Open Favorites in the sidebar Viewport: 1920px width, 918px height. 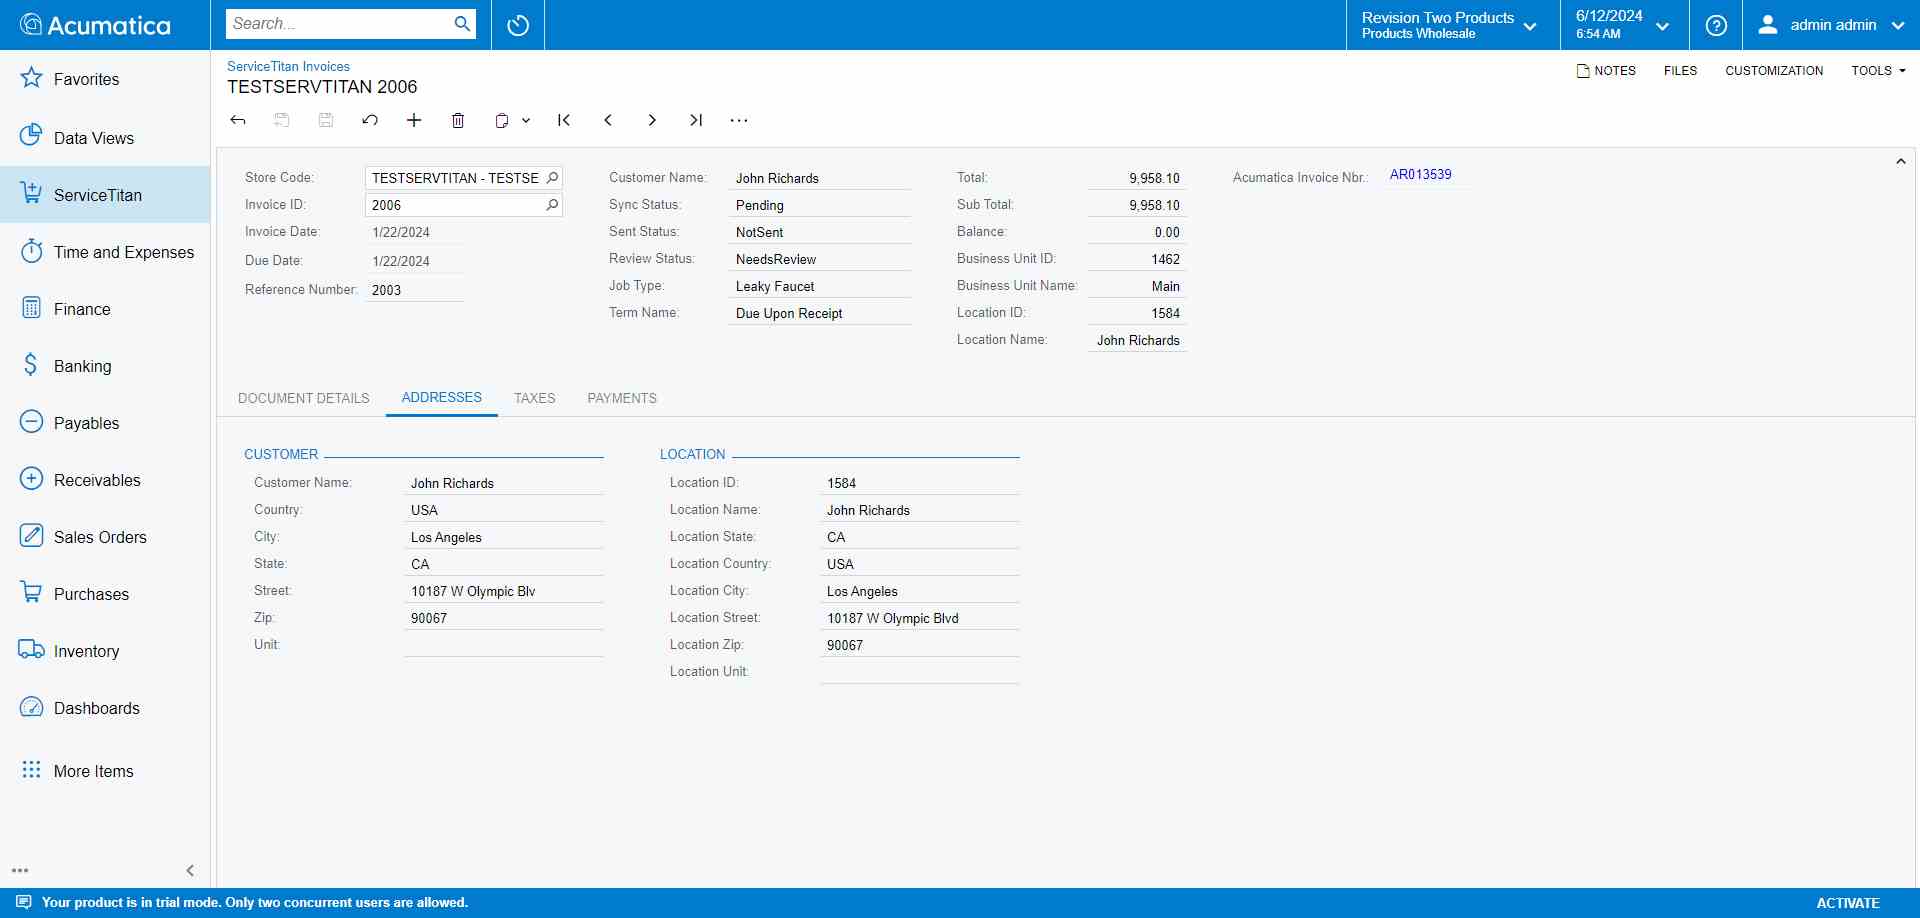(x=105, y=79)
